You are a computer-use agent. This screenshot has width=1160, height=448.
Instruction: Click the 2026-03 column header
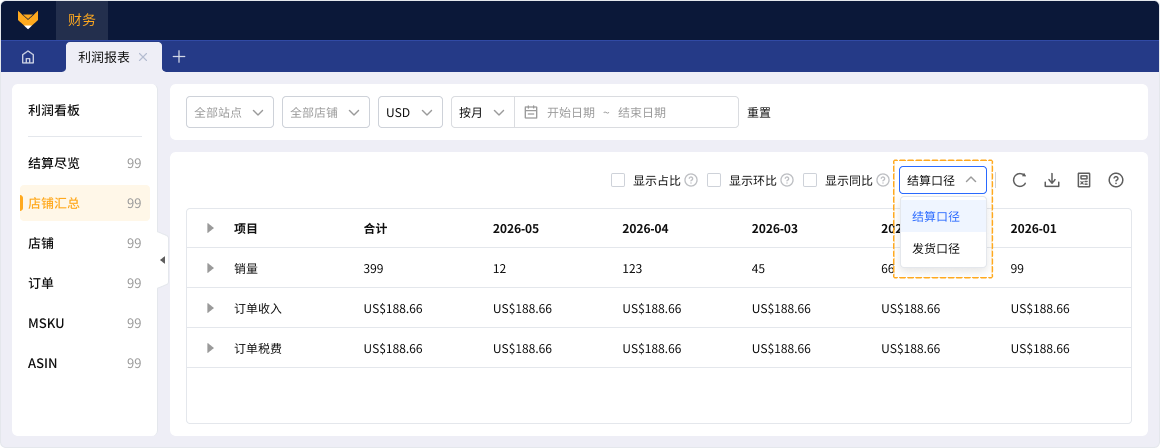(775, 228)
